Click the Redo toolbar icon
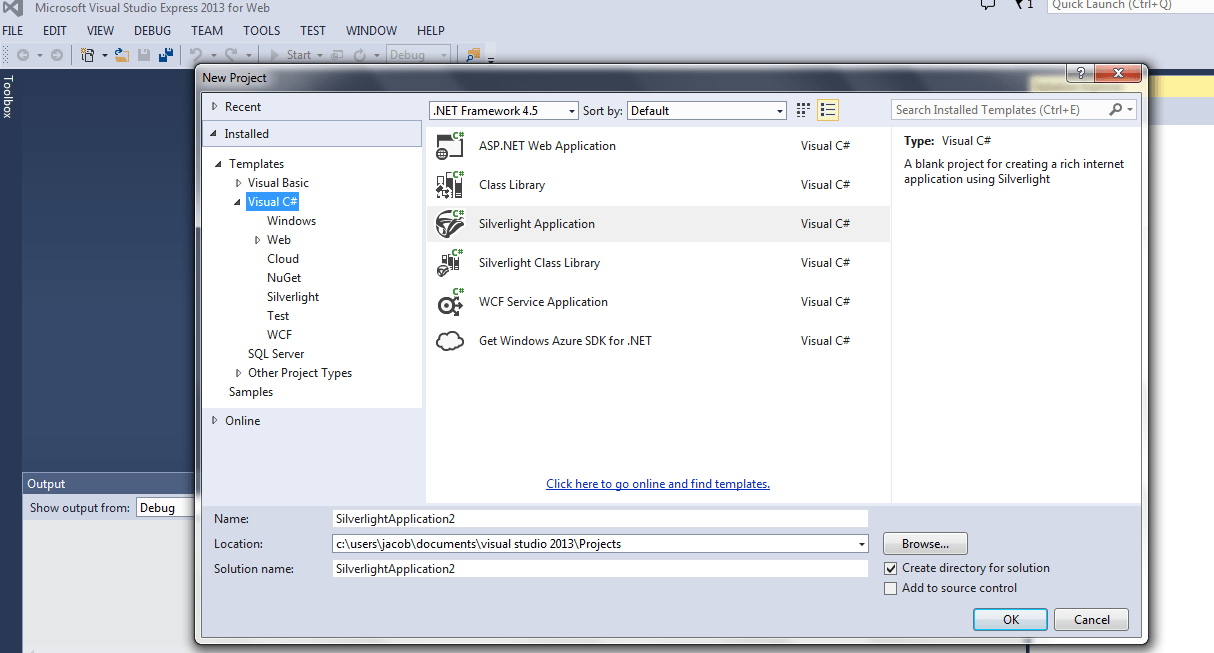The height and width of the screenshot is (653, 1214). click(x=231, y=55)
